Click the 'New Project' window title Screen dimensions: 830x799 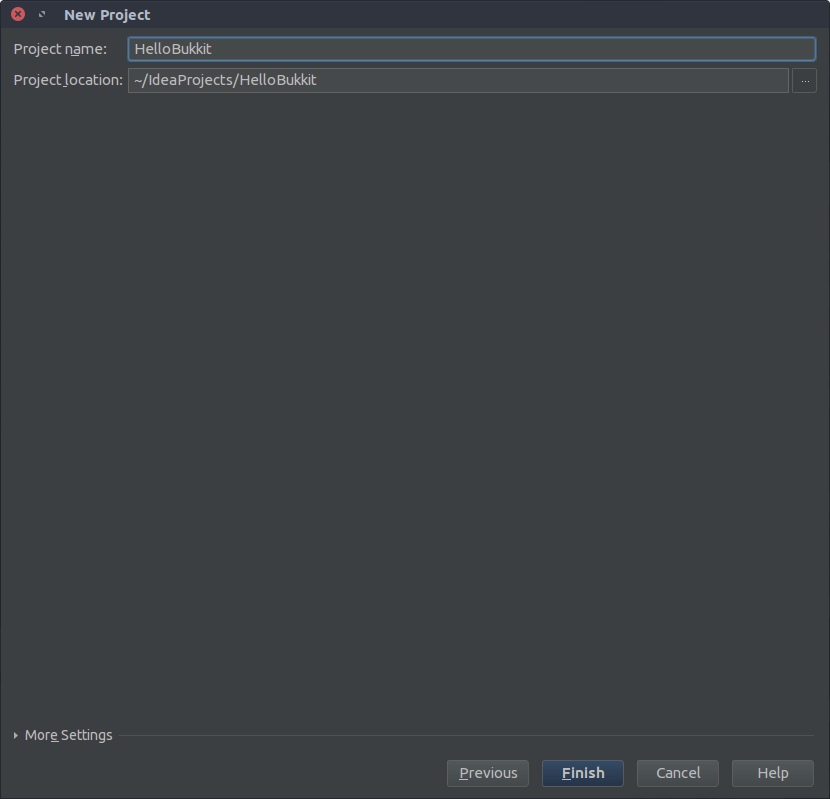107,15
